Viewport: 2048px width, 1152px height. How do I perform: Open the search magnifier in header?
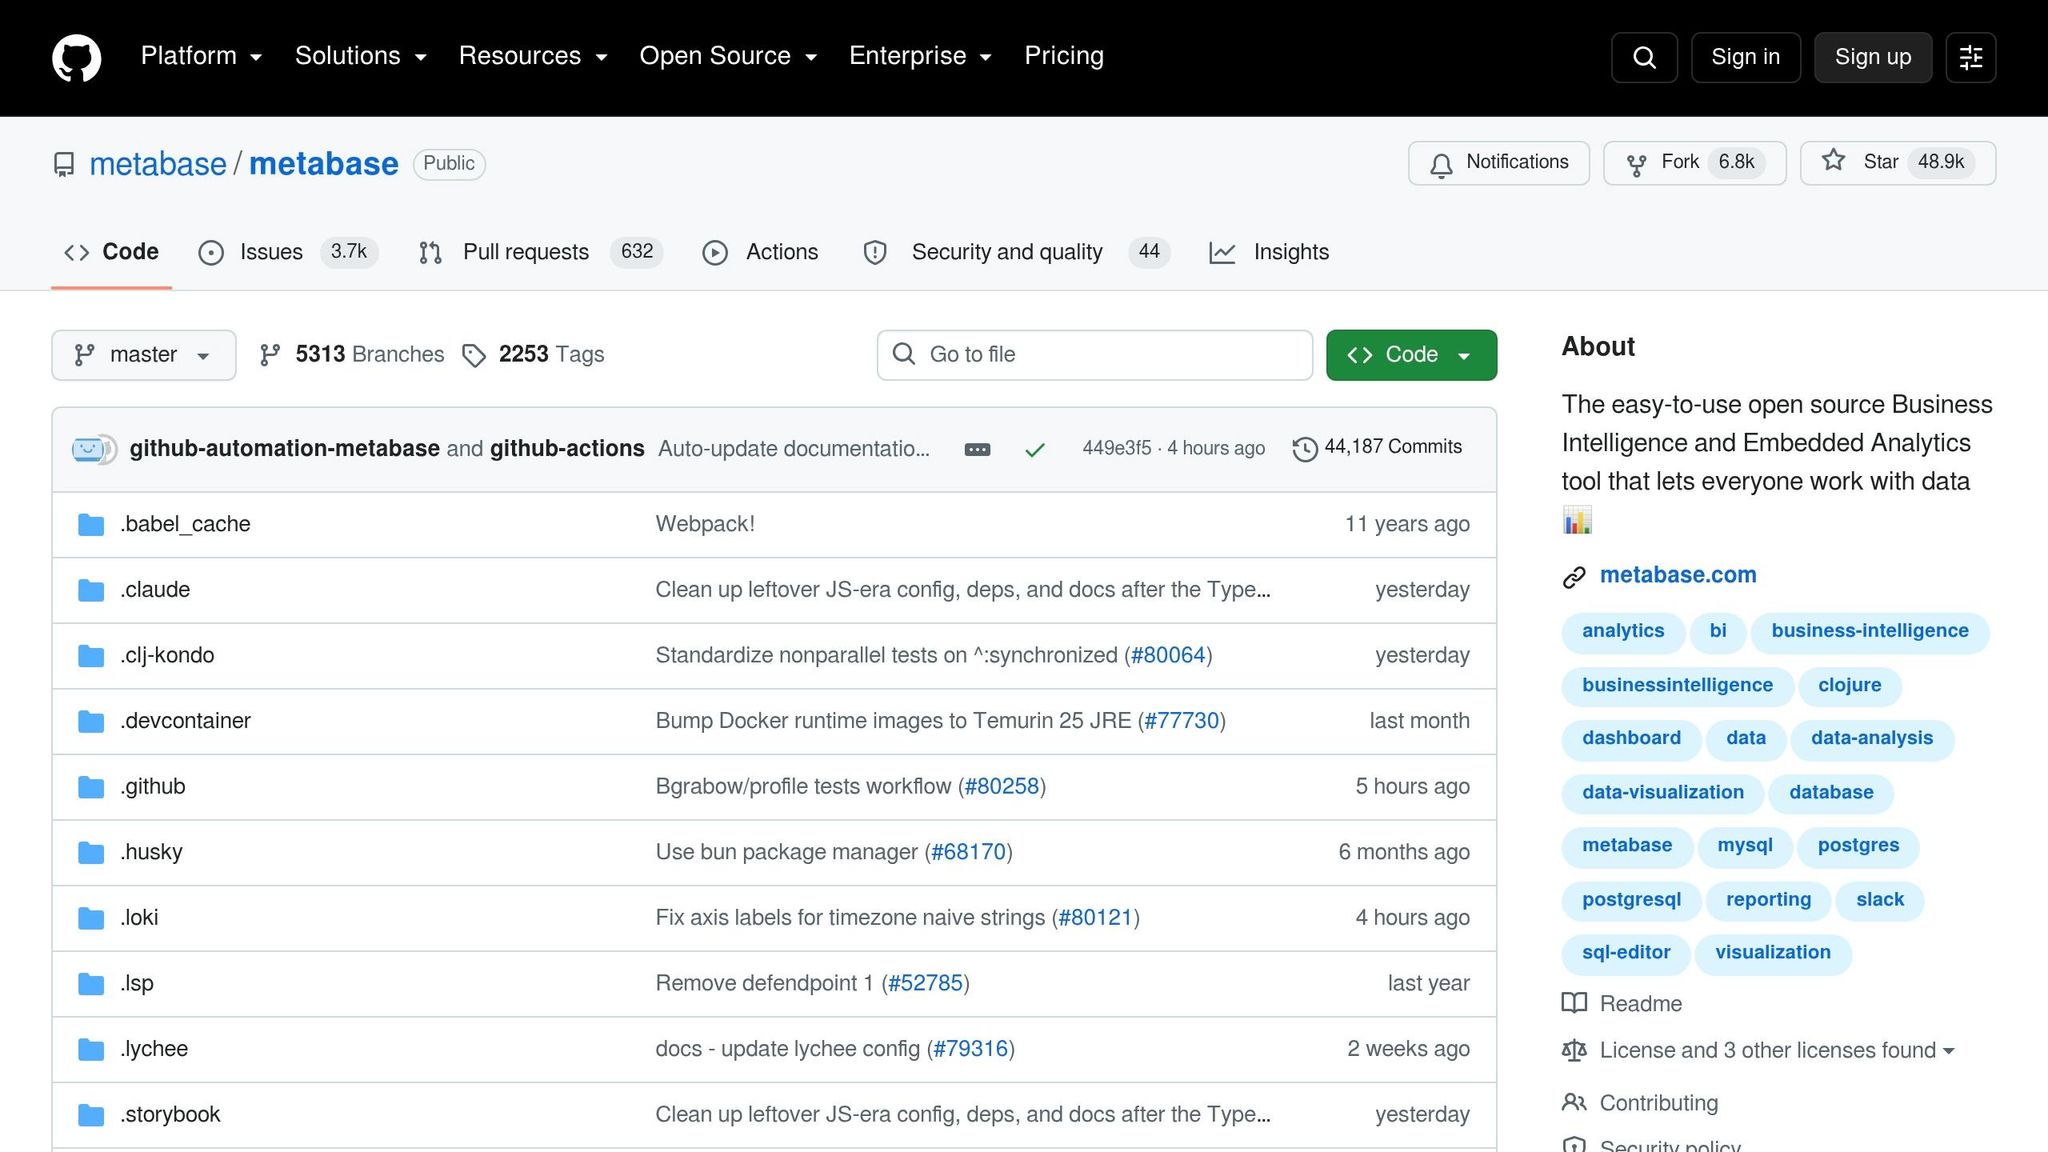(1644, 57)
